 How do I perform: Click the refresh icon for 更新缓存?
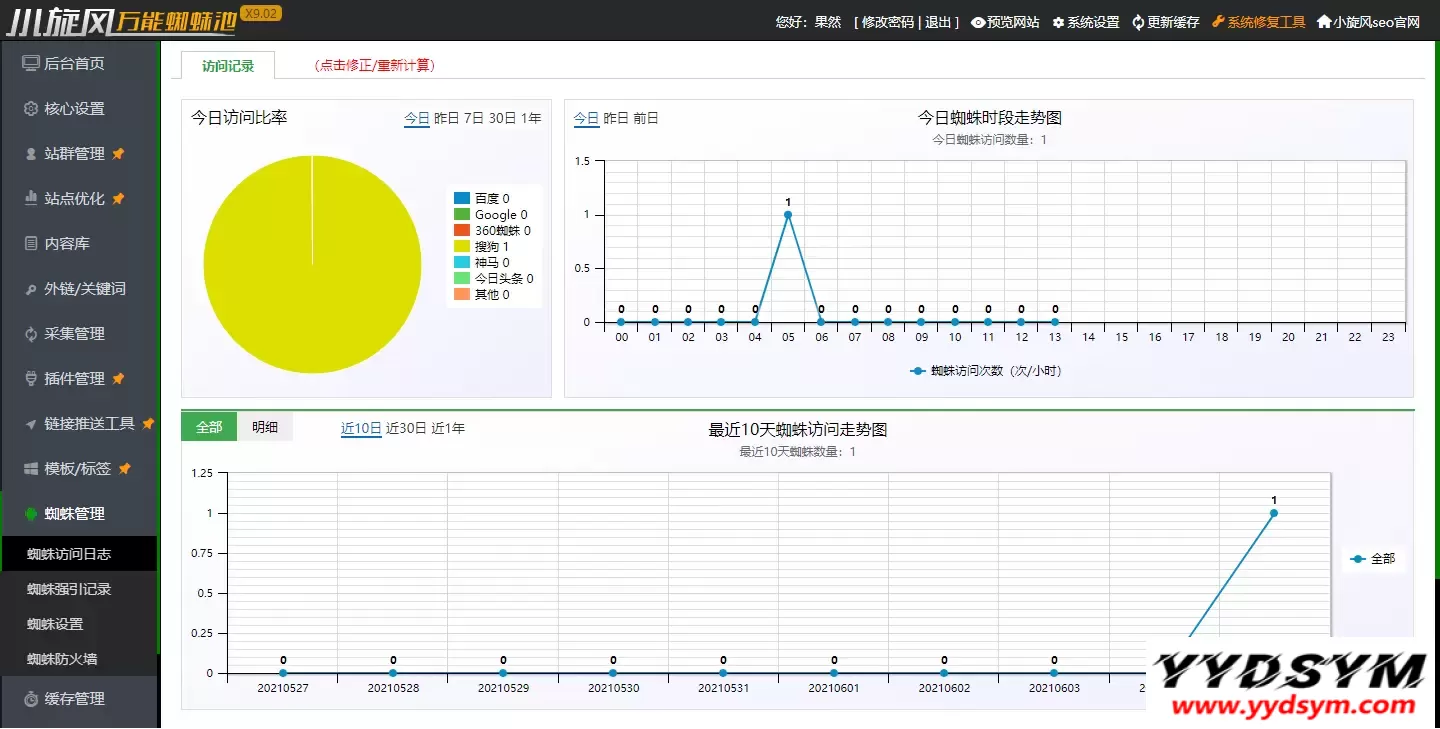[1138, 22]
